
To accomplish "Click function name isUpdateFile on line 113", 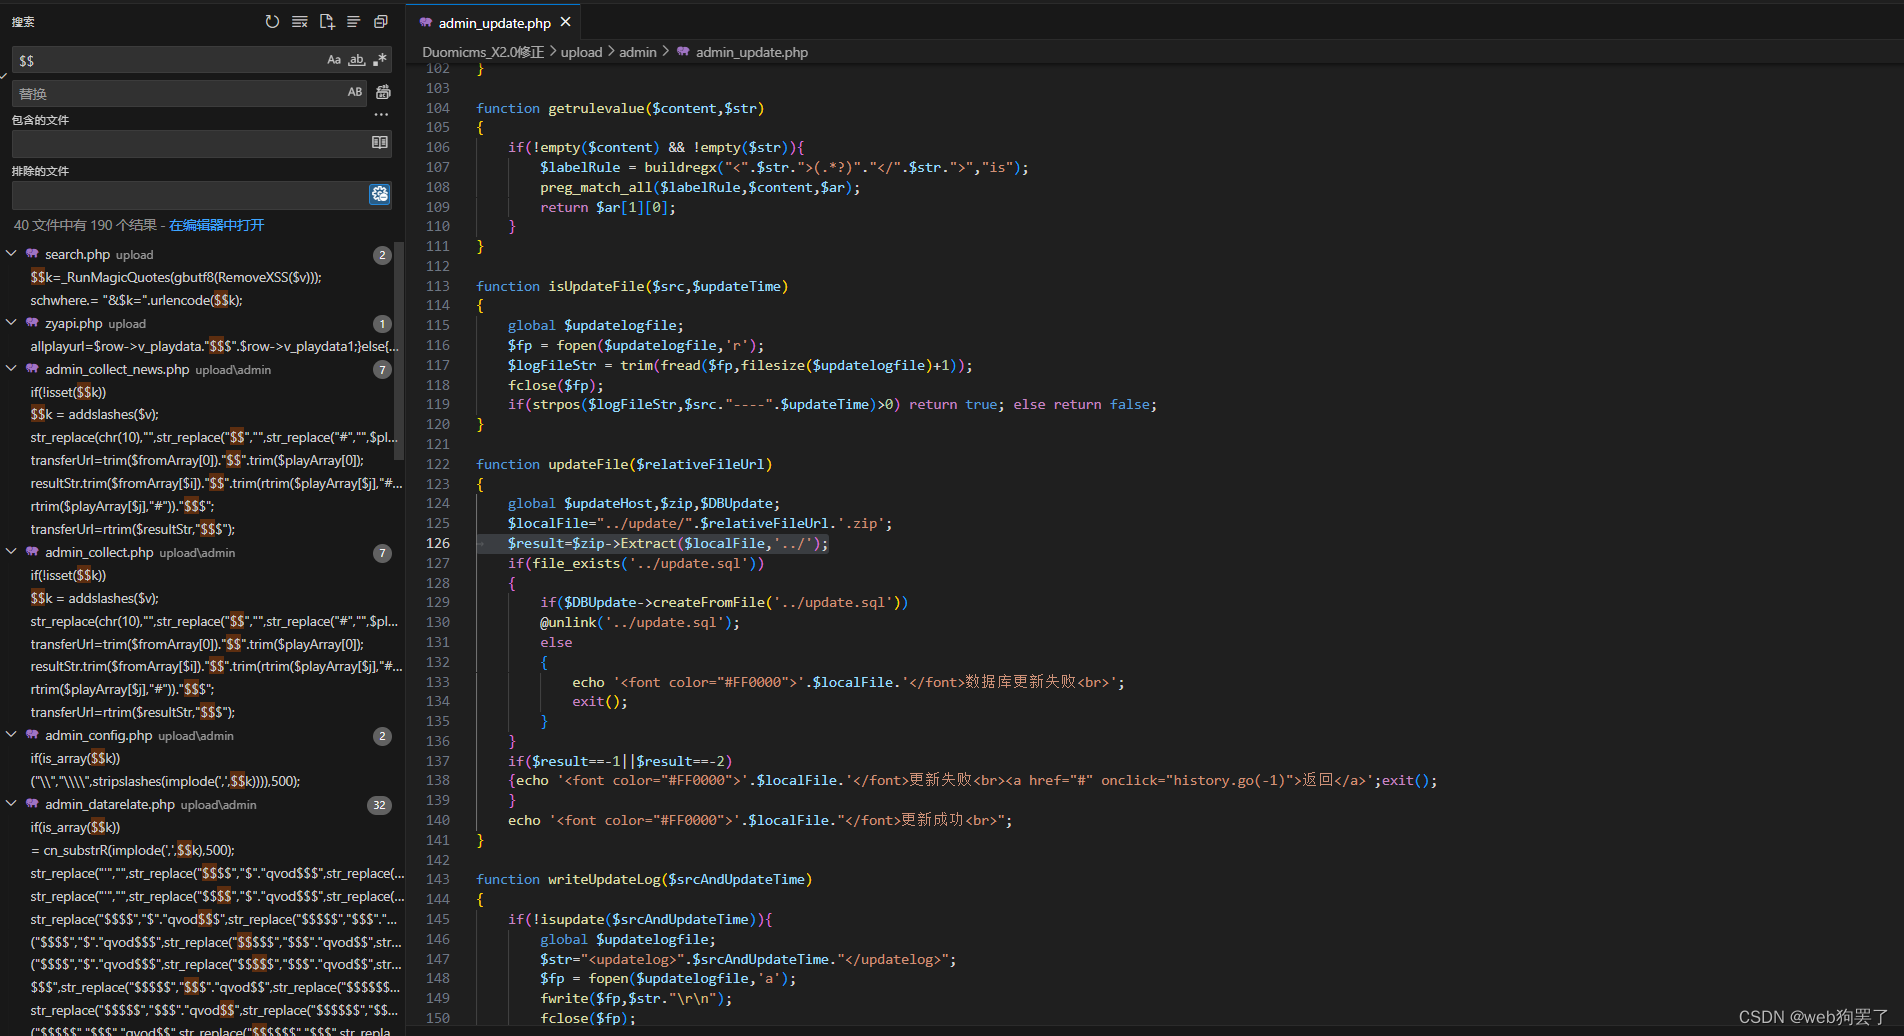I will pos(596,286).
